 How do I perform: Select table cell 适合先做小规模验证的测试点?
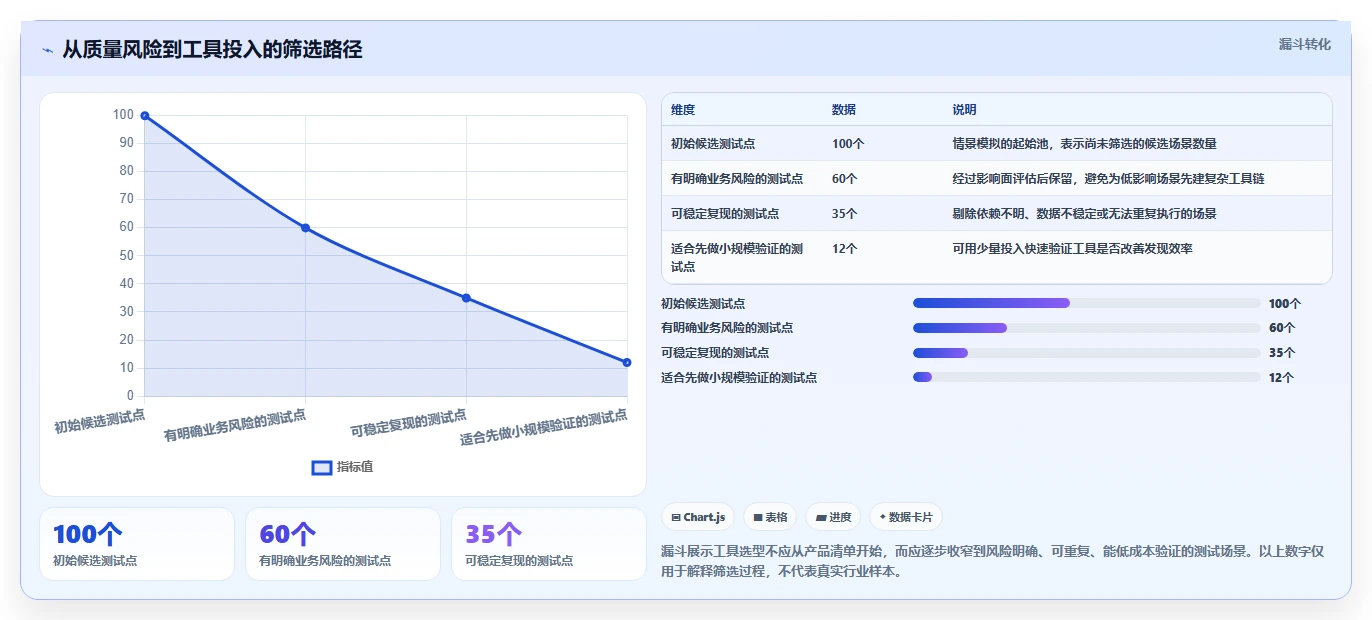click(x=737, y=258)
